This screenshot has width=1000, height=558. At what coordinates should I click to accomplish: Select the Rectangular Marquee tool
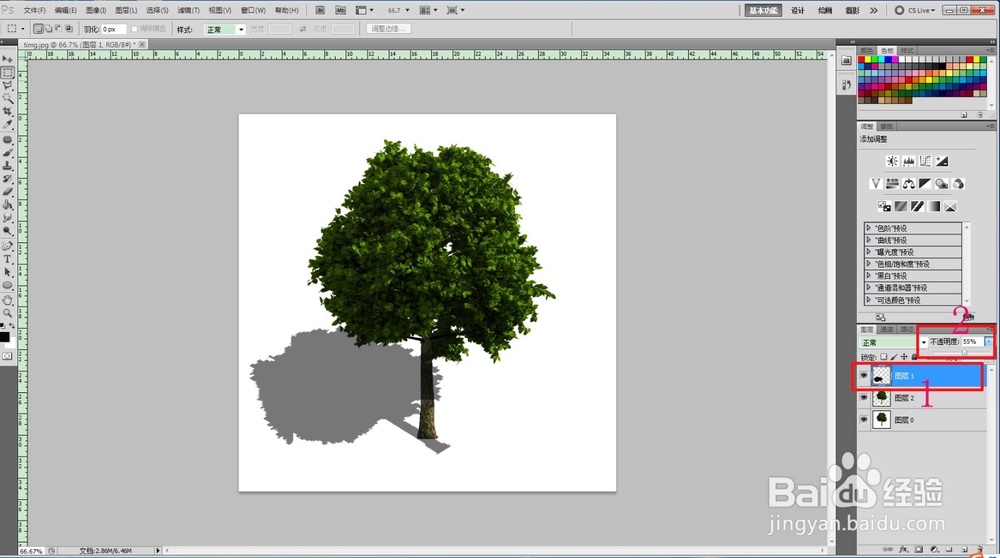pos(8,73)
